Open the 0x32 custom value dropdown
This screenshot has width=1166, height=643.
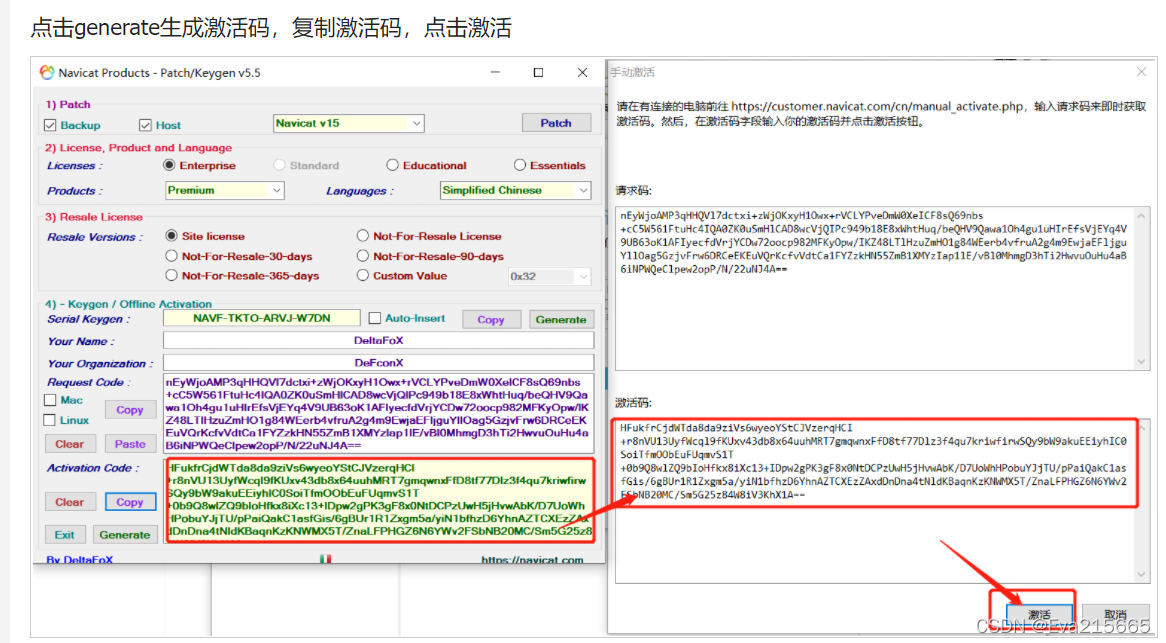(x=550, y=276)
